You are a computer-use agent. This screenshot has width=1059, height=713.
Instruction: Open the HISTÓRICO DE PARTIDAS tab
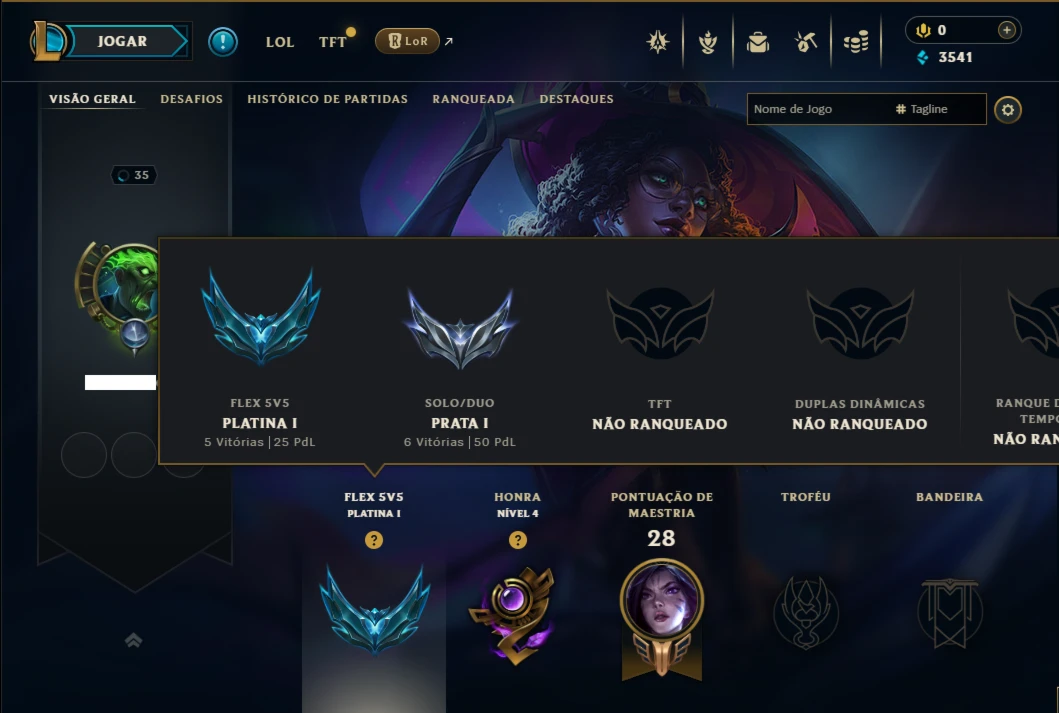click(328, 99)
